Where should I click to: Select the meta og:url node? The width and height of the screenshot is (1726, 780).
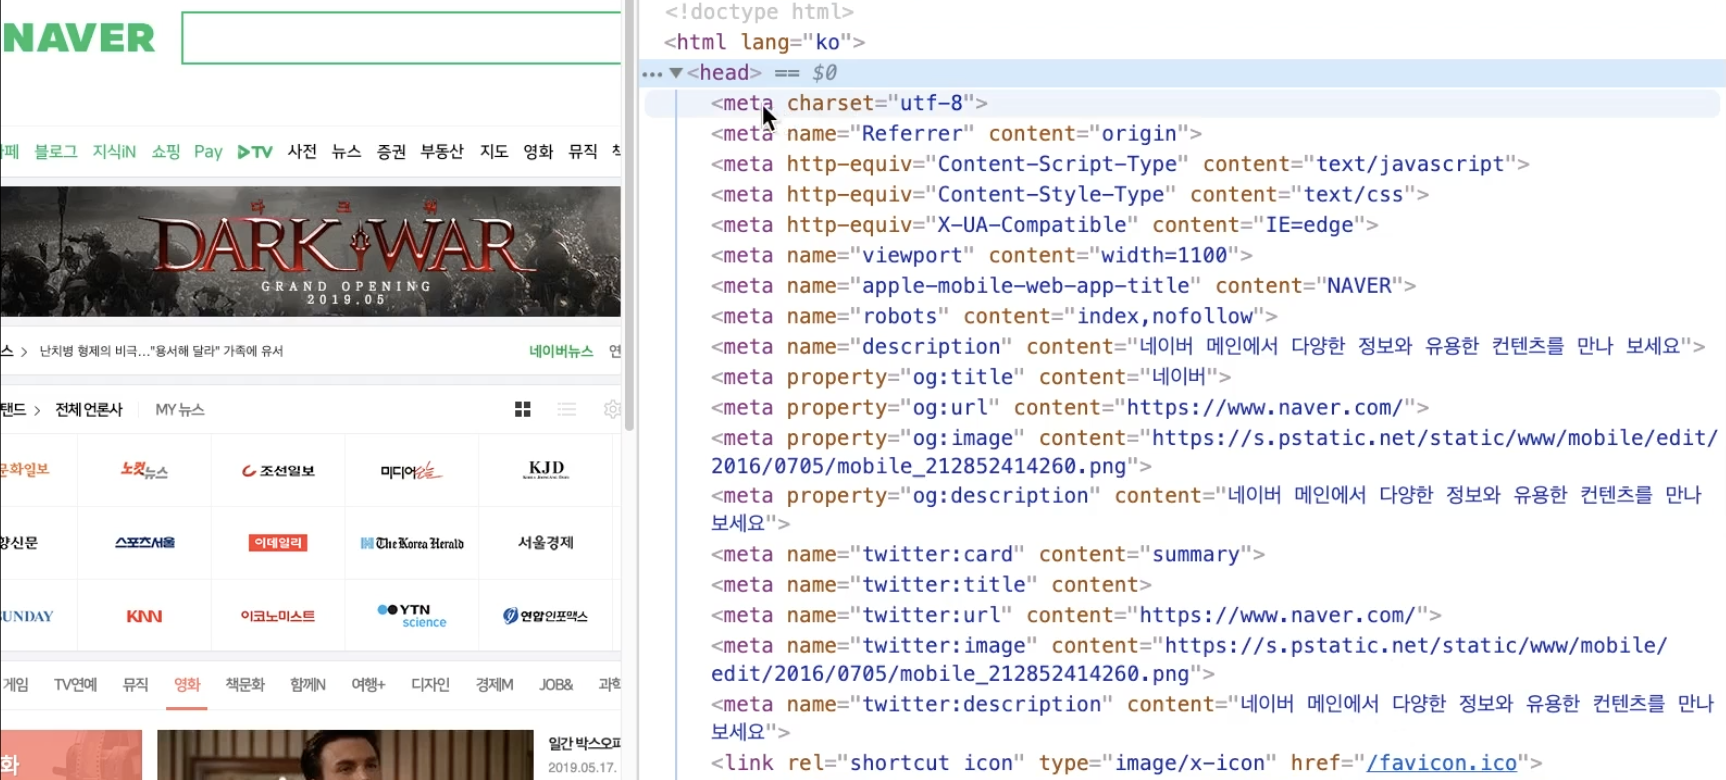point(1069,408)
